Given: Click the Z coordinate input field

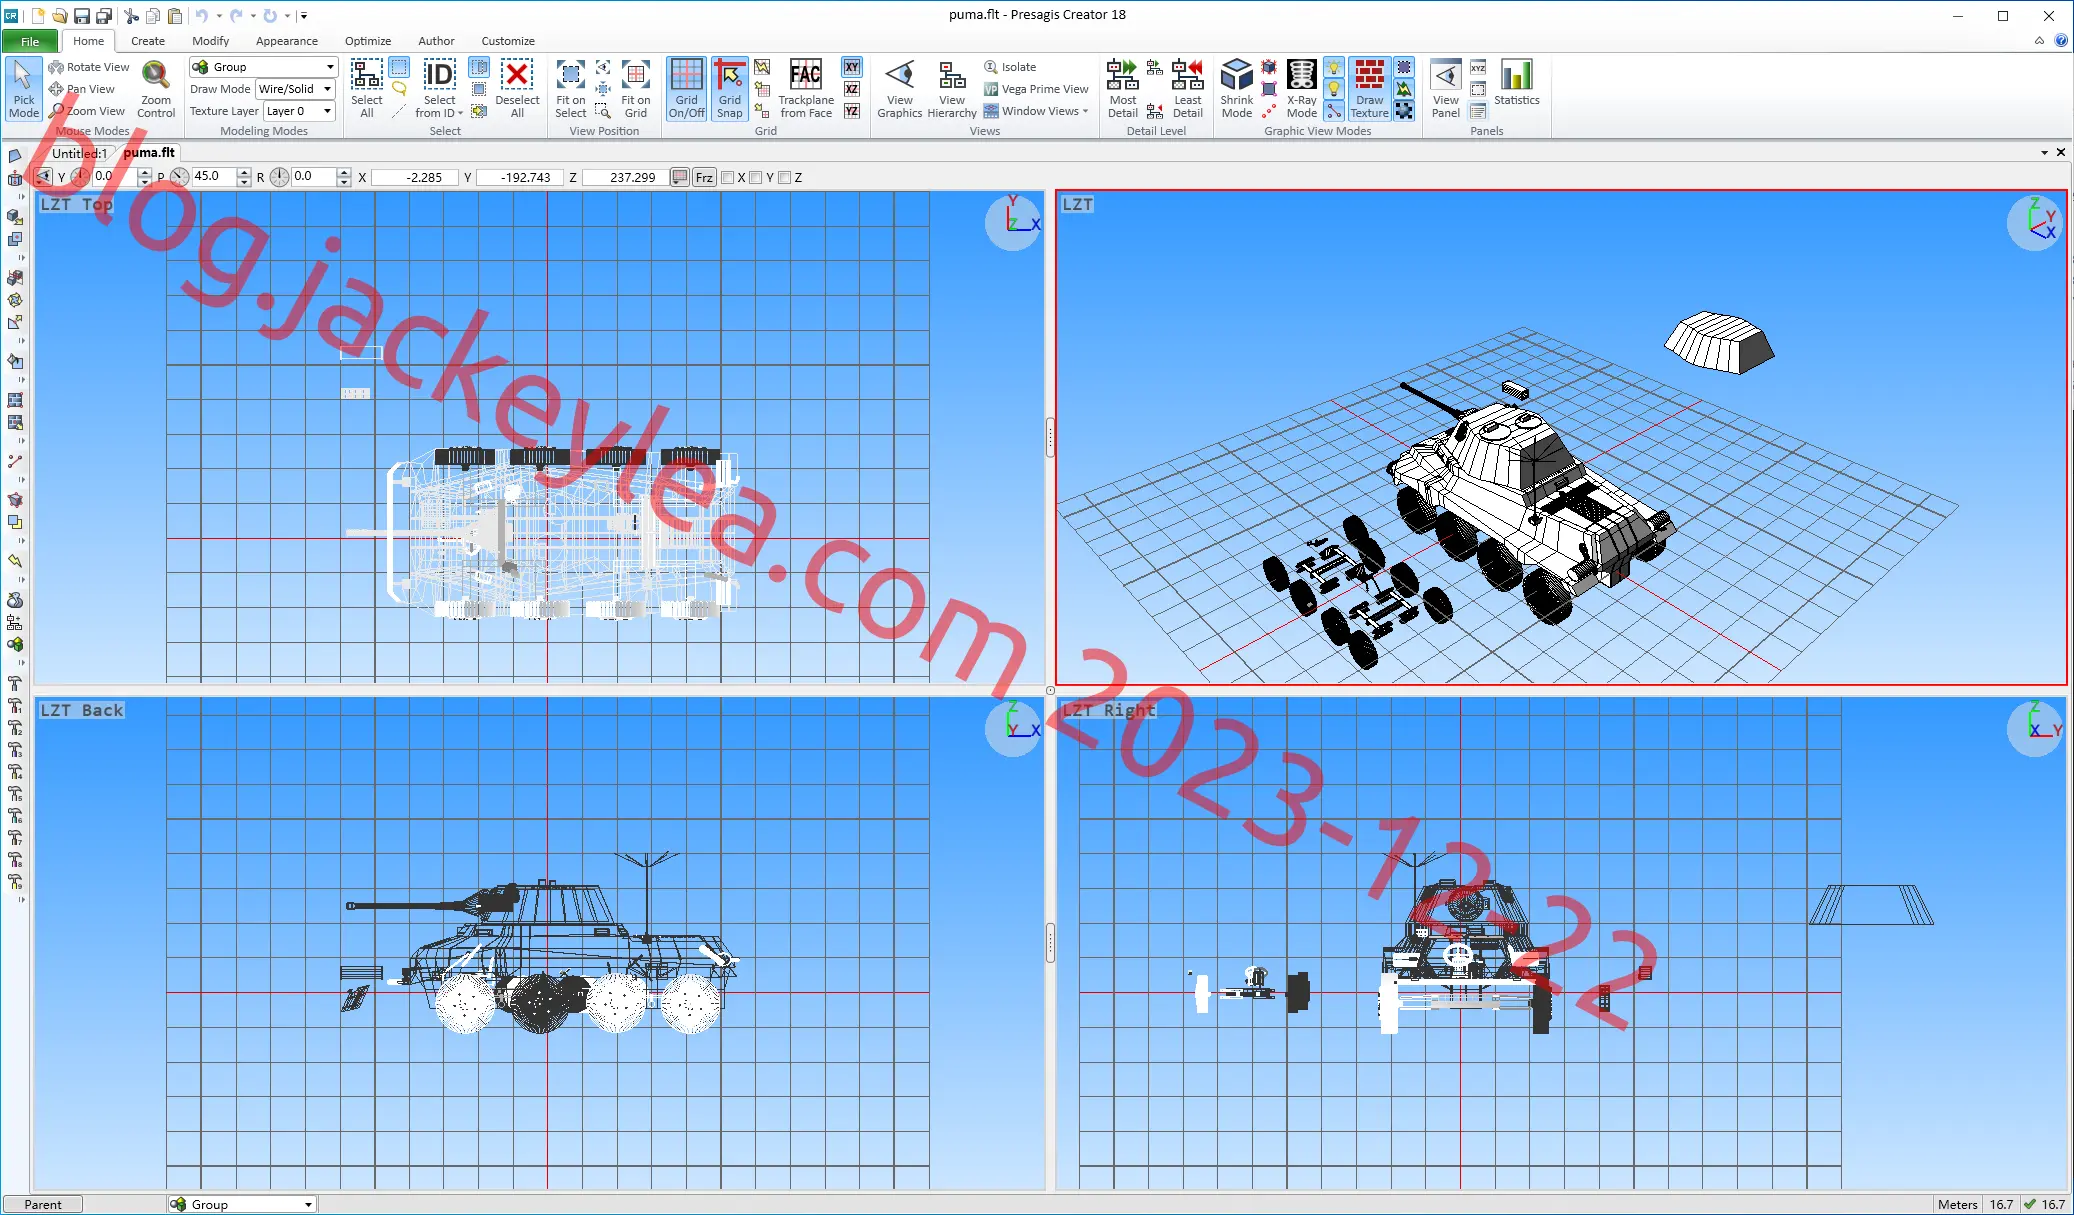Looking at the screenshot, I should point(624,178).
